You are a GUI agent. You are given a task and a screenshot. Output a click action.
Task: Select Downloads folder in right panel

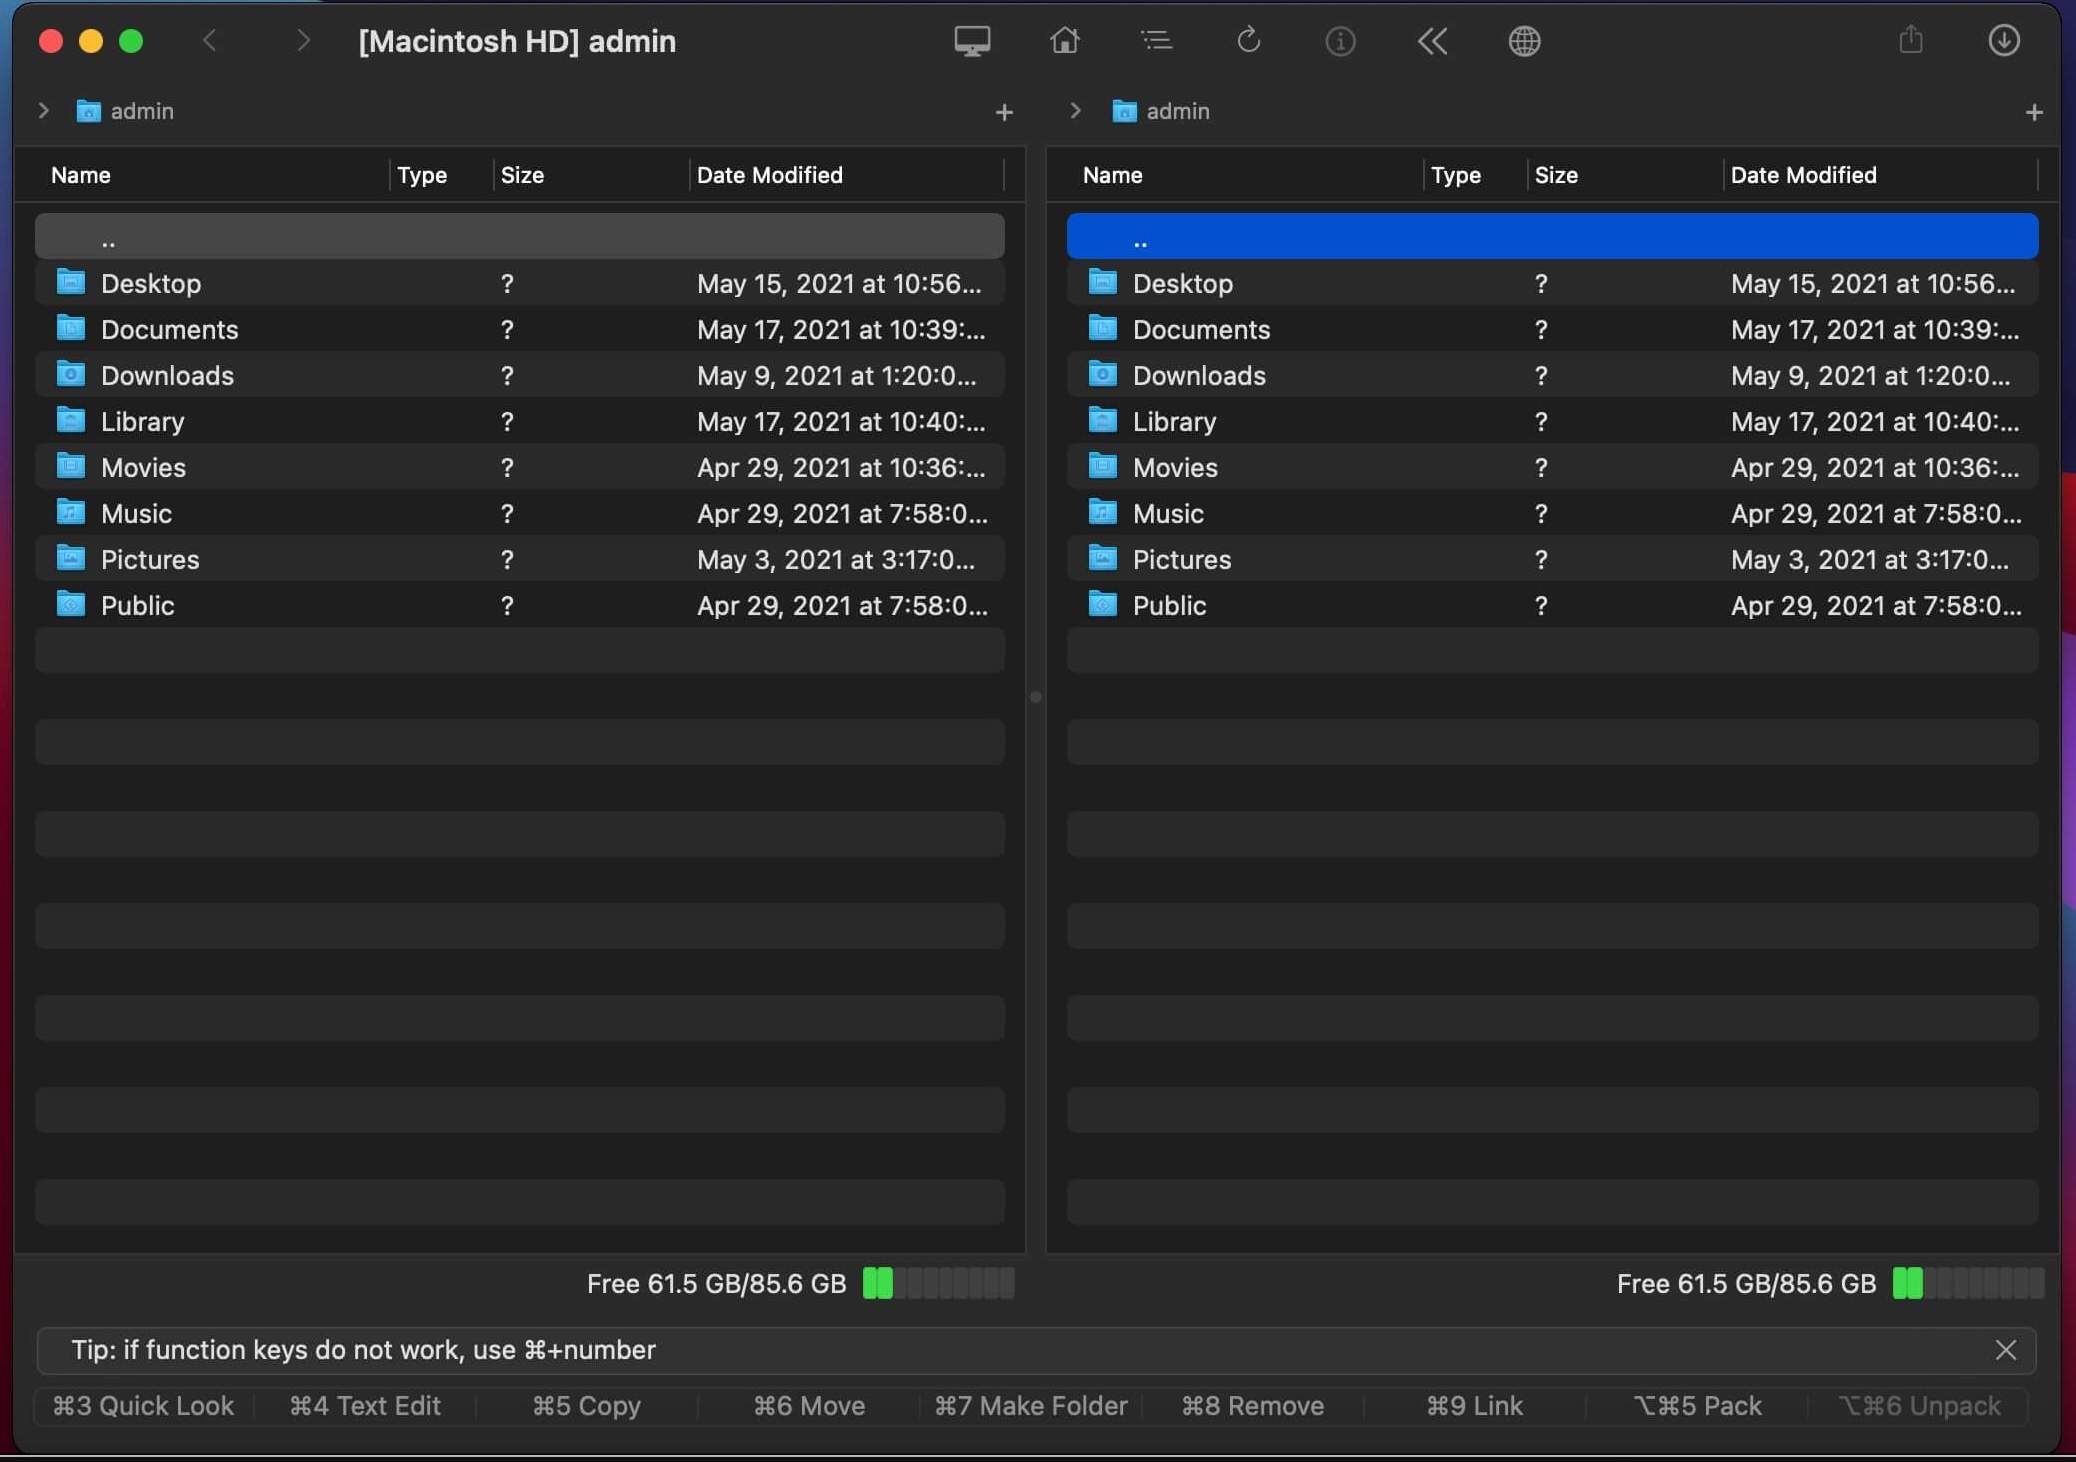pos(1552,375)
